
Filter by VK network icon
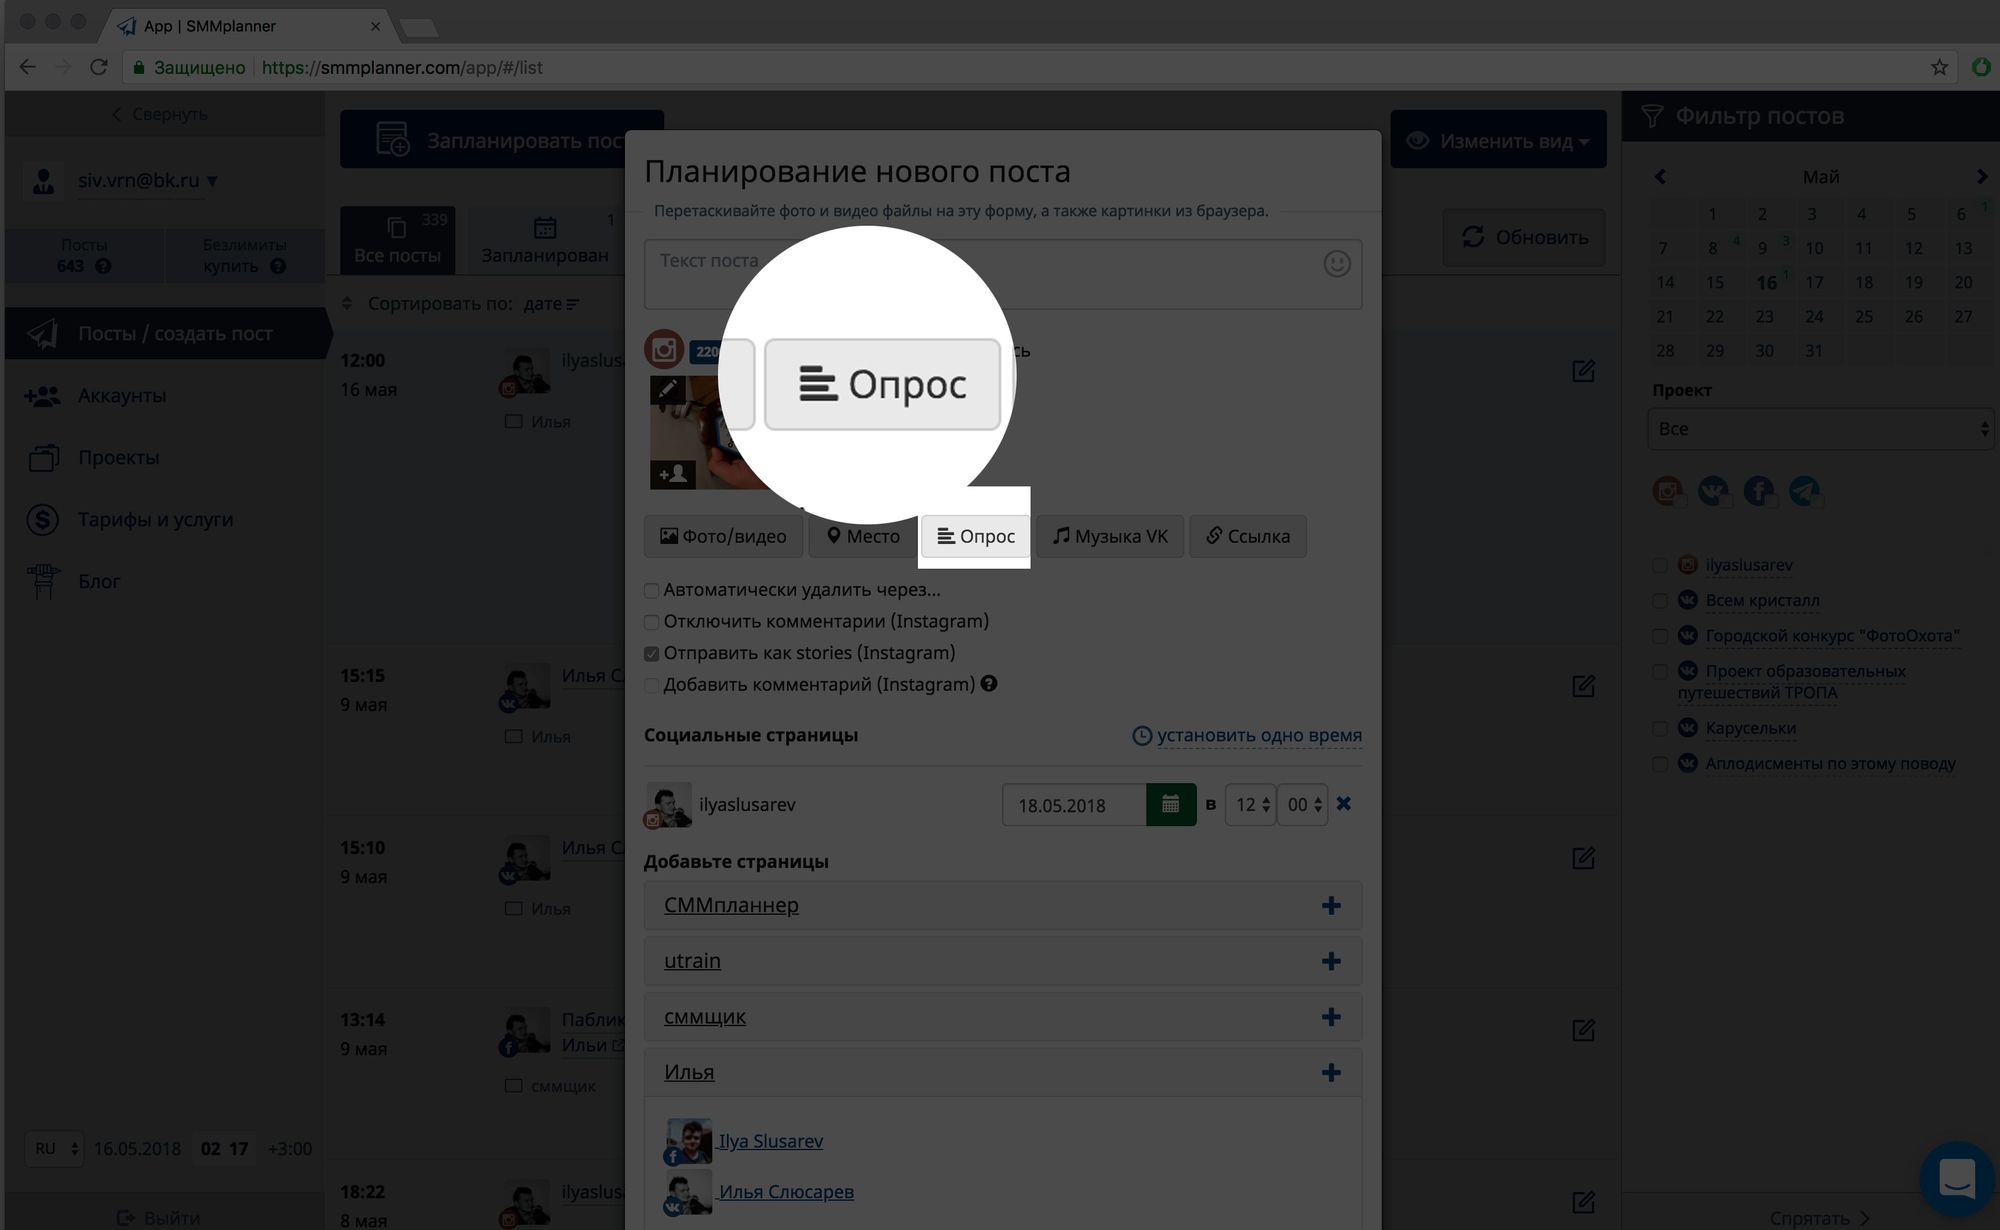1714,491
